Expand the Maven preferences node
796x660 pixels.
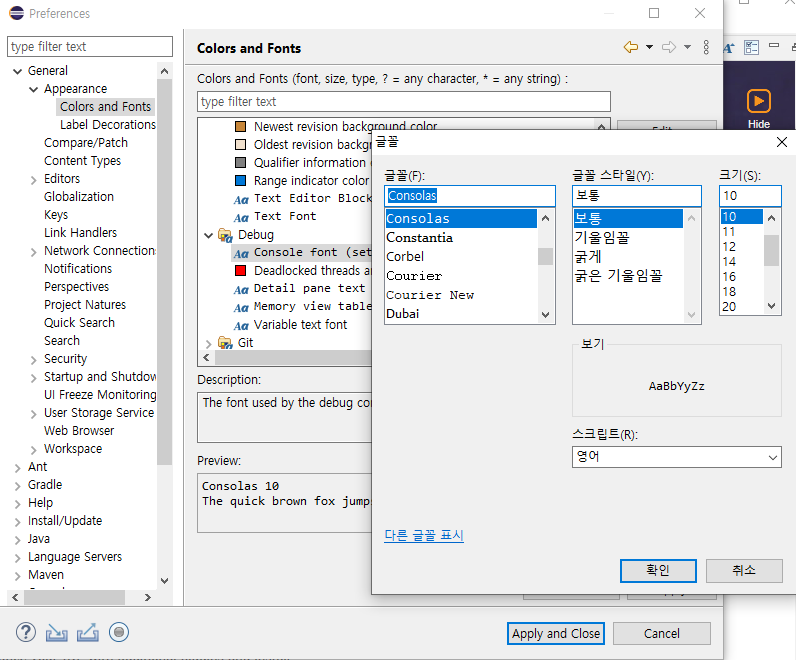[18, 576]
